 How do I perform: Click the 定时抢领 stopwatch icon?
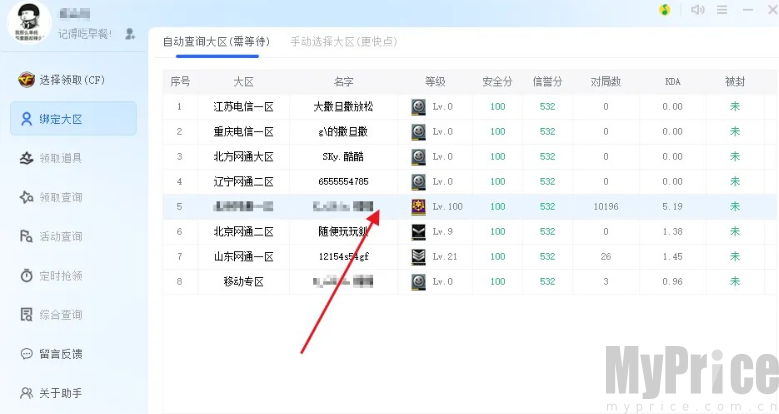click(26, 275)
